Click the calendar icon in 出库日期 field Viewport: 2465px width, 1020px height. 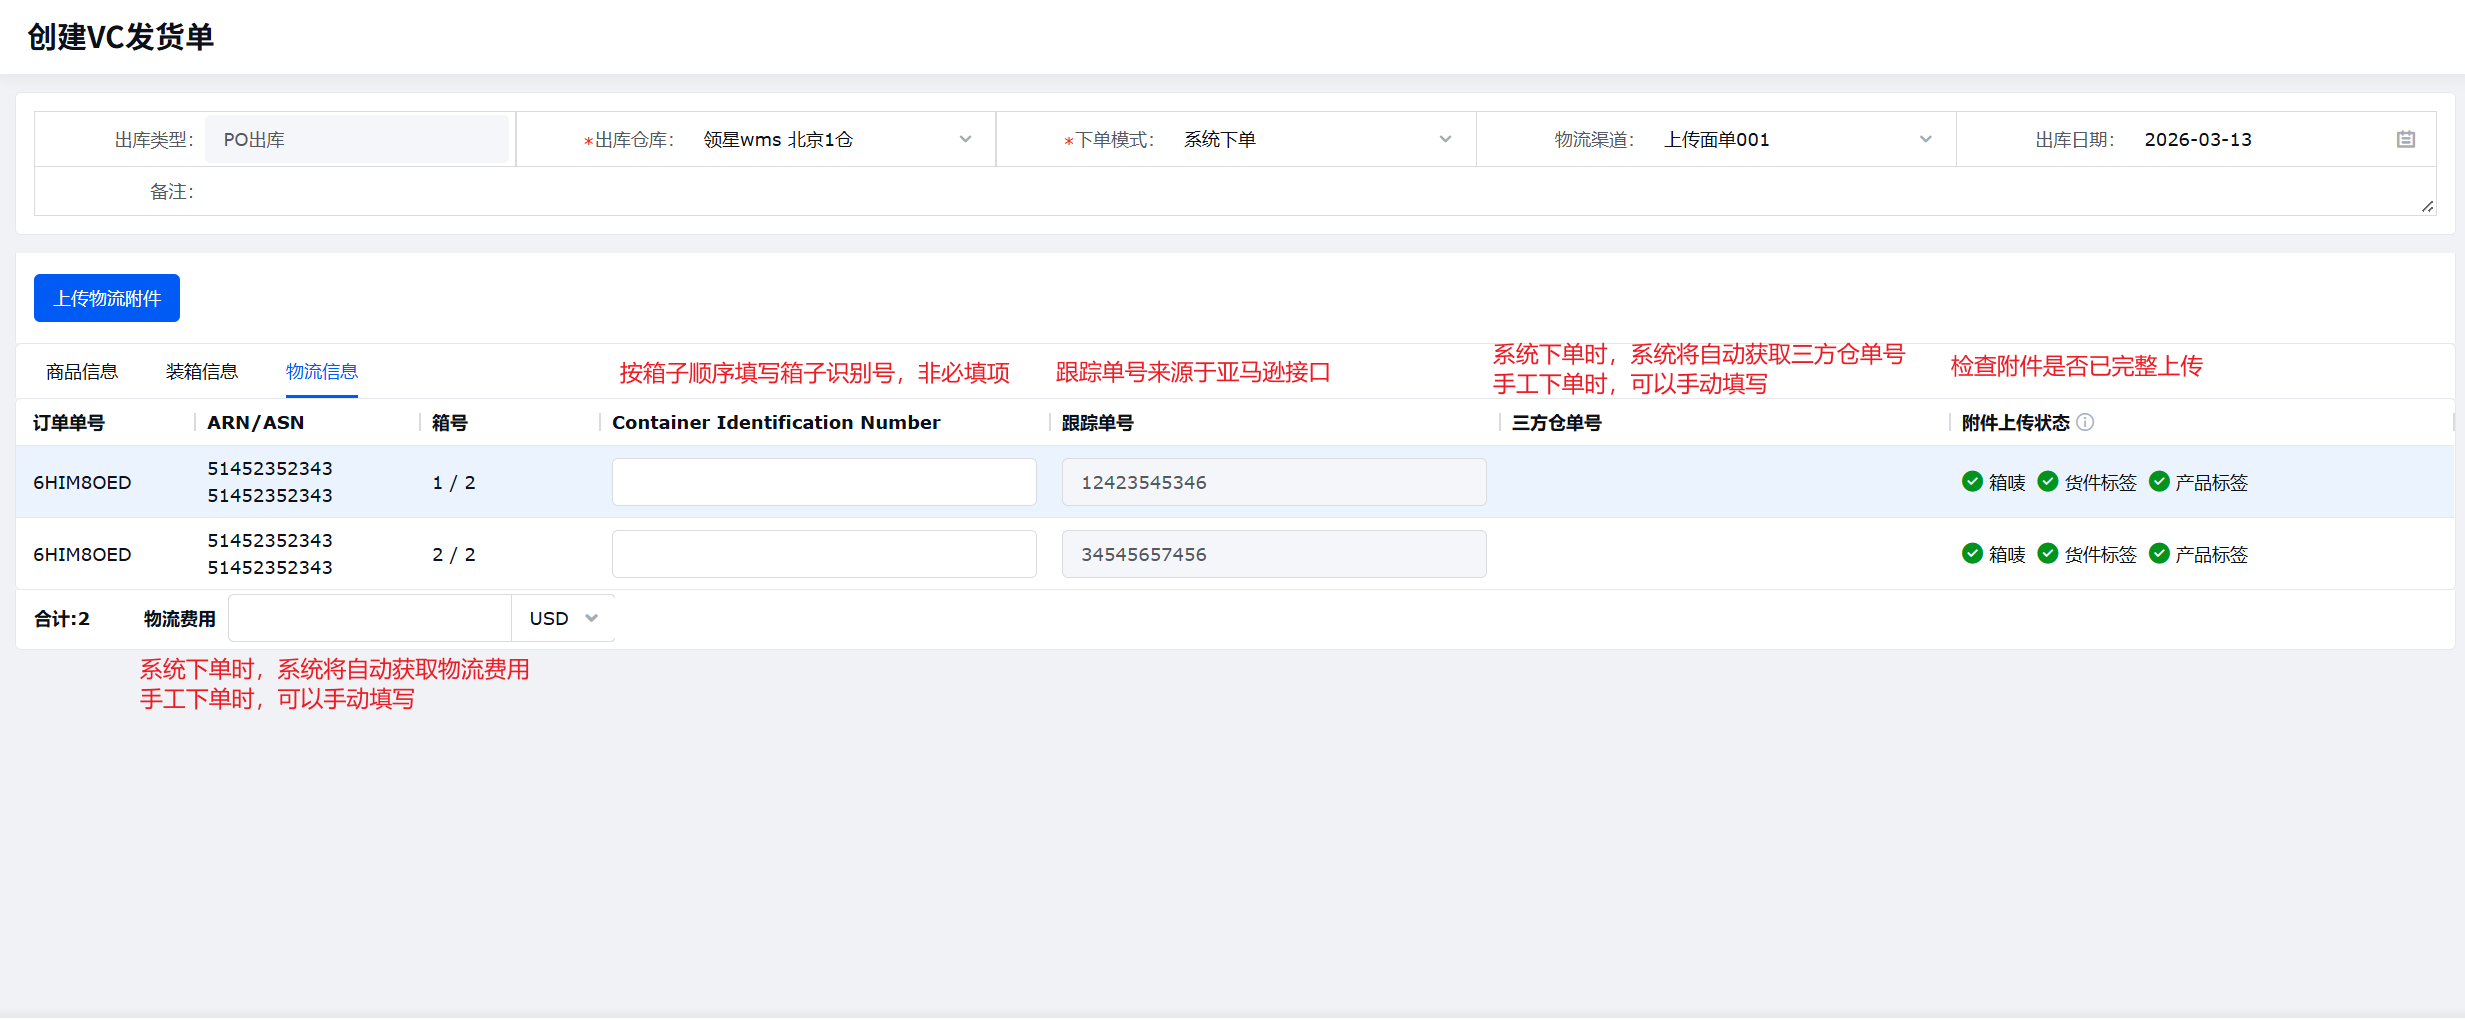click(x=2405, y=140)
